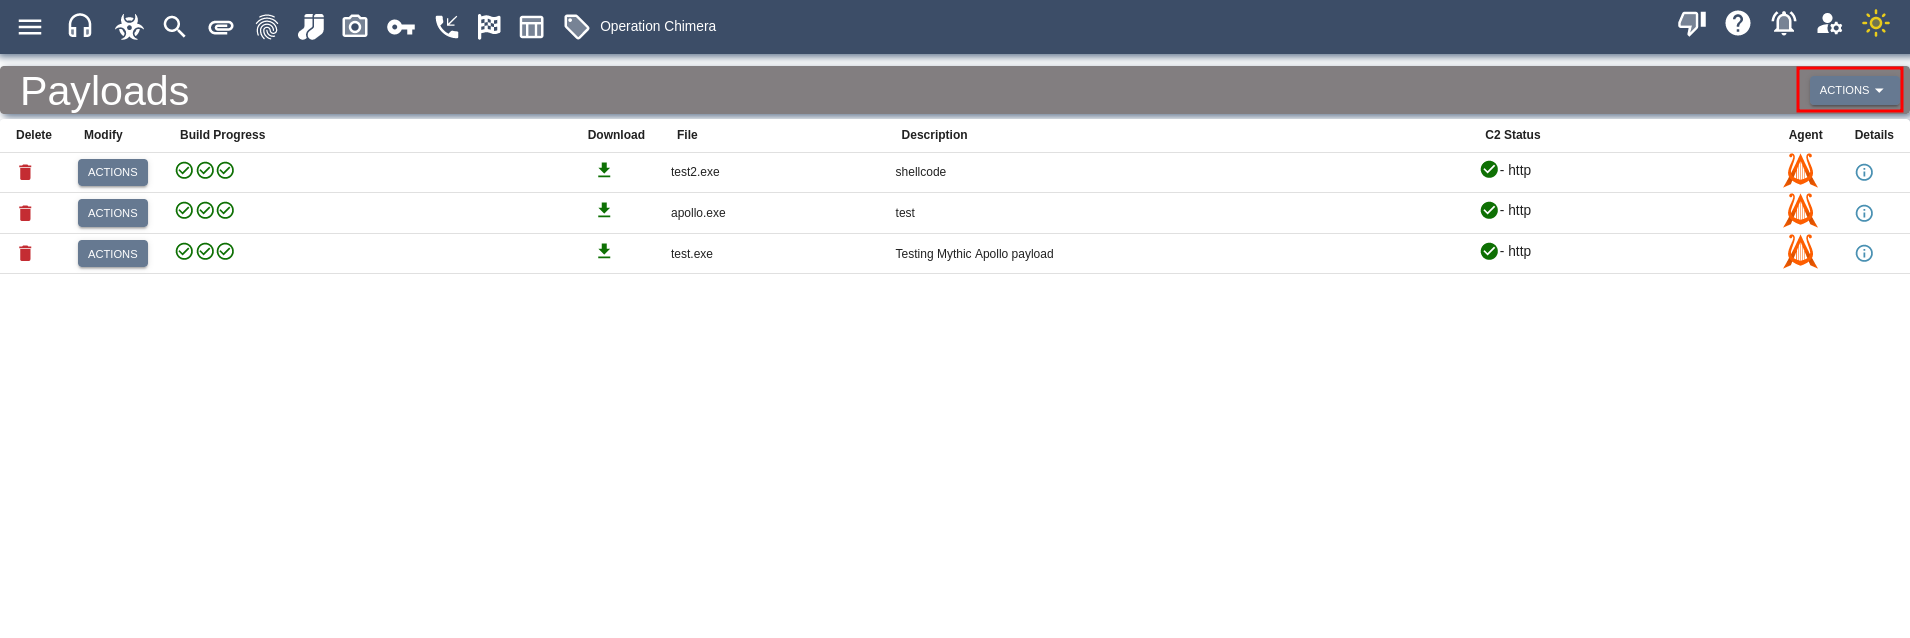
Task: Open the table layout icon
Action: tap(532, 27)
